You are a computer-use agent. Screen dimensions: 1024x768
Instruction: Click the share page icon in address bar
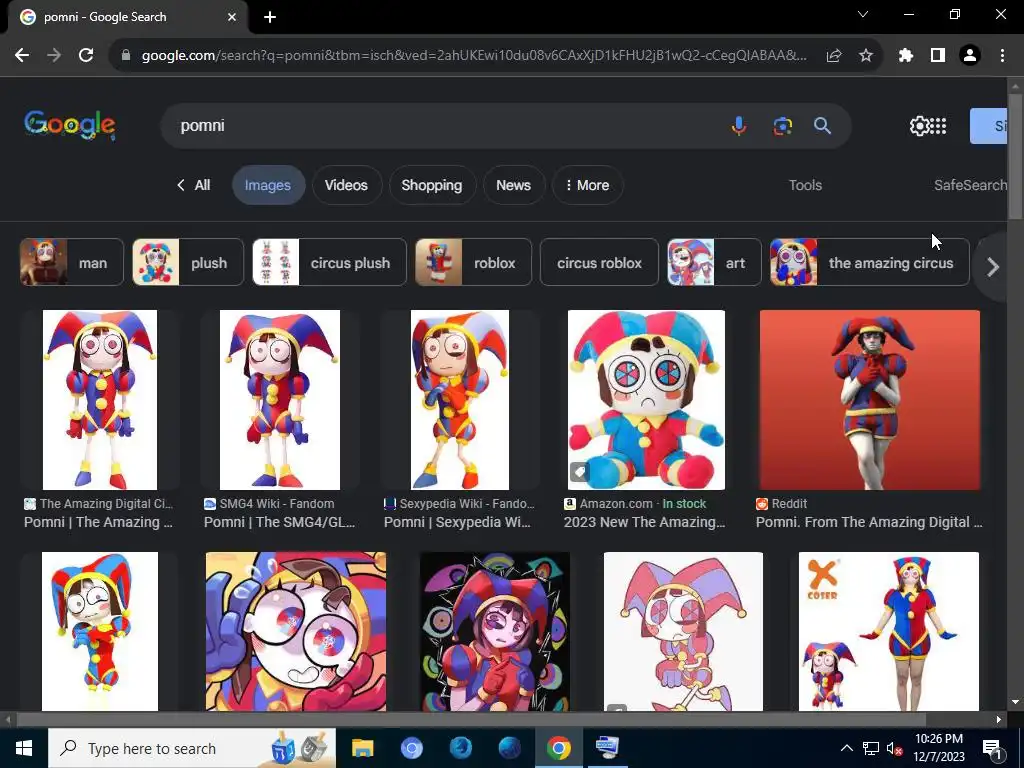pos(833,56)
